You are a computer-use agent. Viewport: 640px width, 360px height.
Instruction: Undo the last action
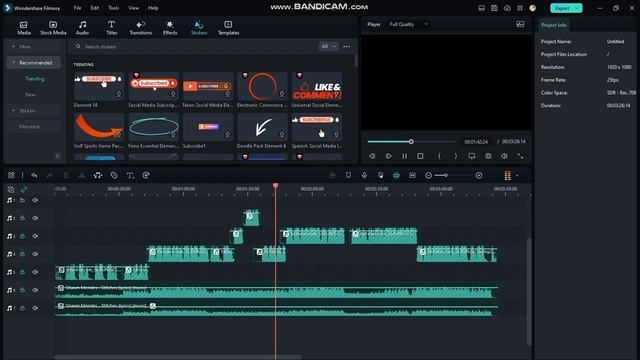[34, 176]
